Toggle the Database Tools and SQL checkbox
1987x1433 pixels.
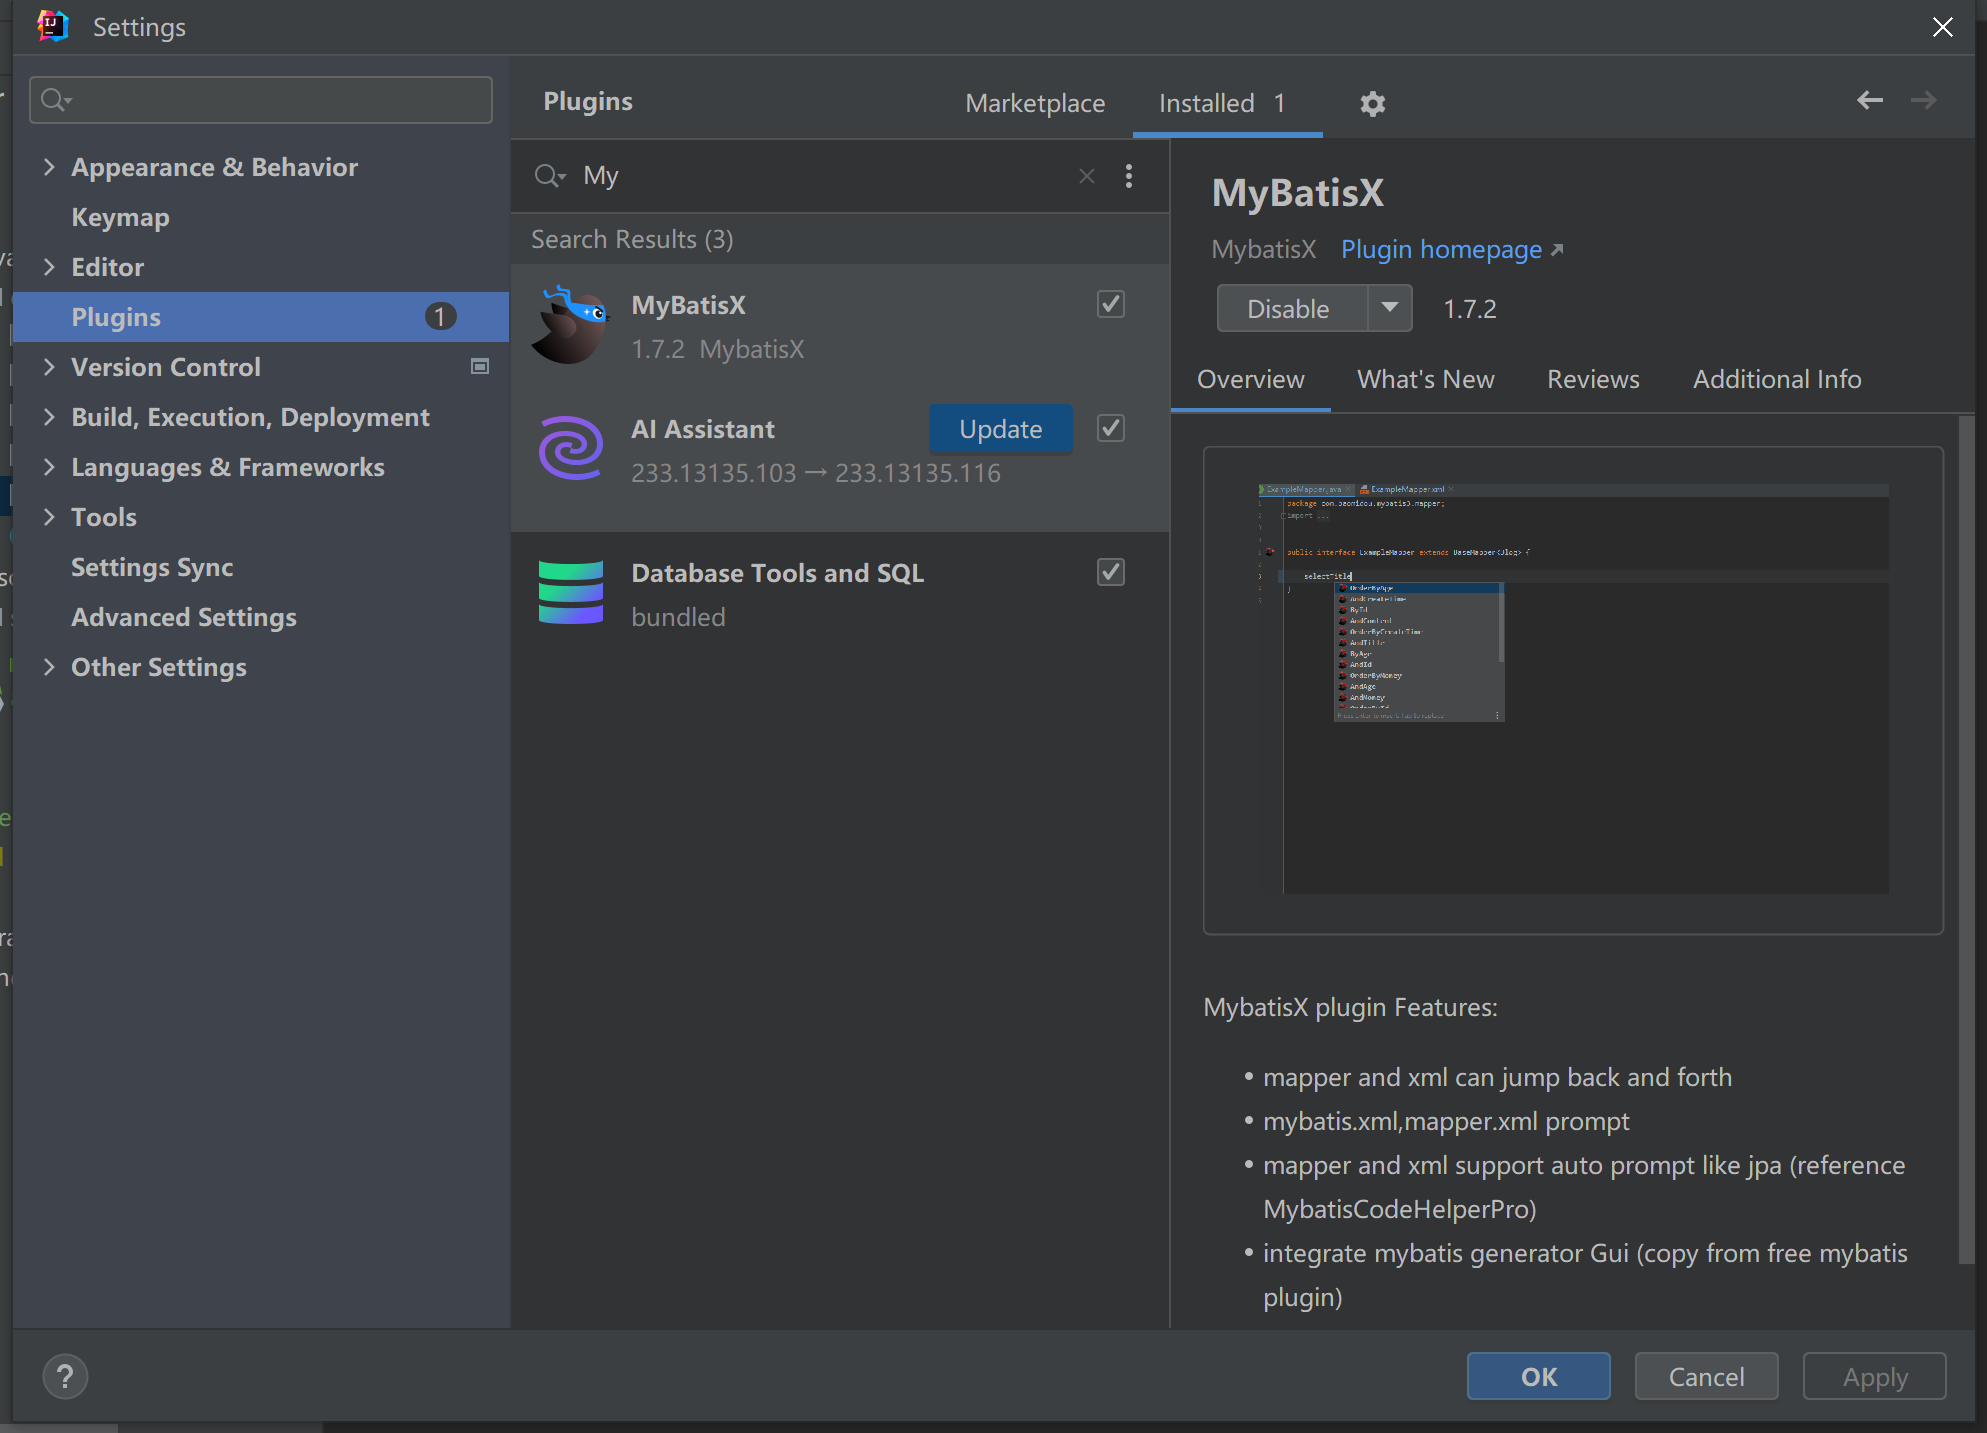(x=1111, y=572)
